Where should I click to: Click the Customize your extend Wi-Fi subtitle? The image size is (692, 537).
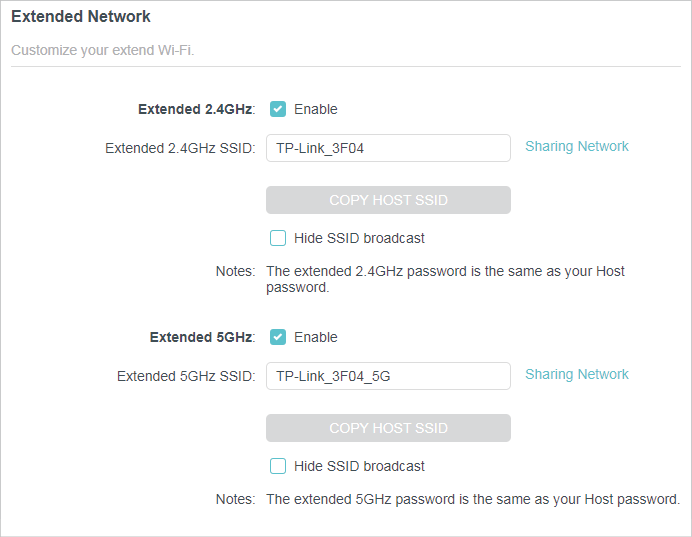click(102, 50)
